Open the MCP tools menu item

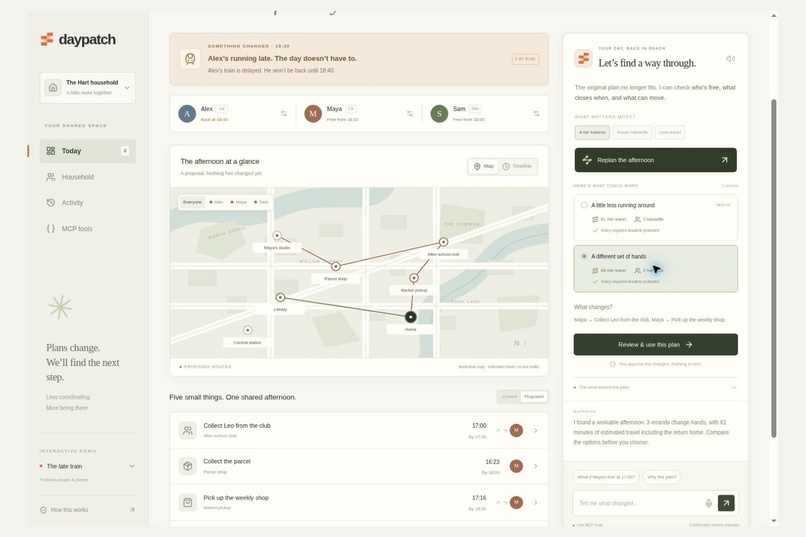87,229
